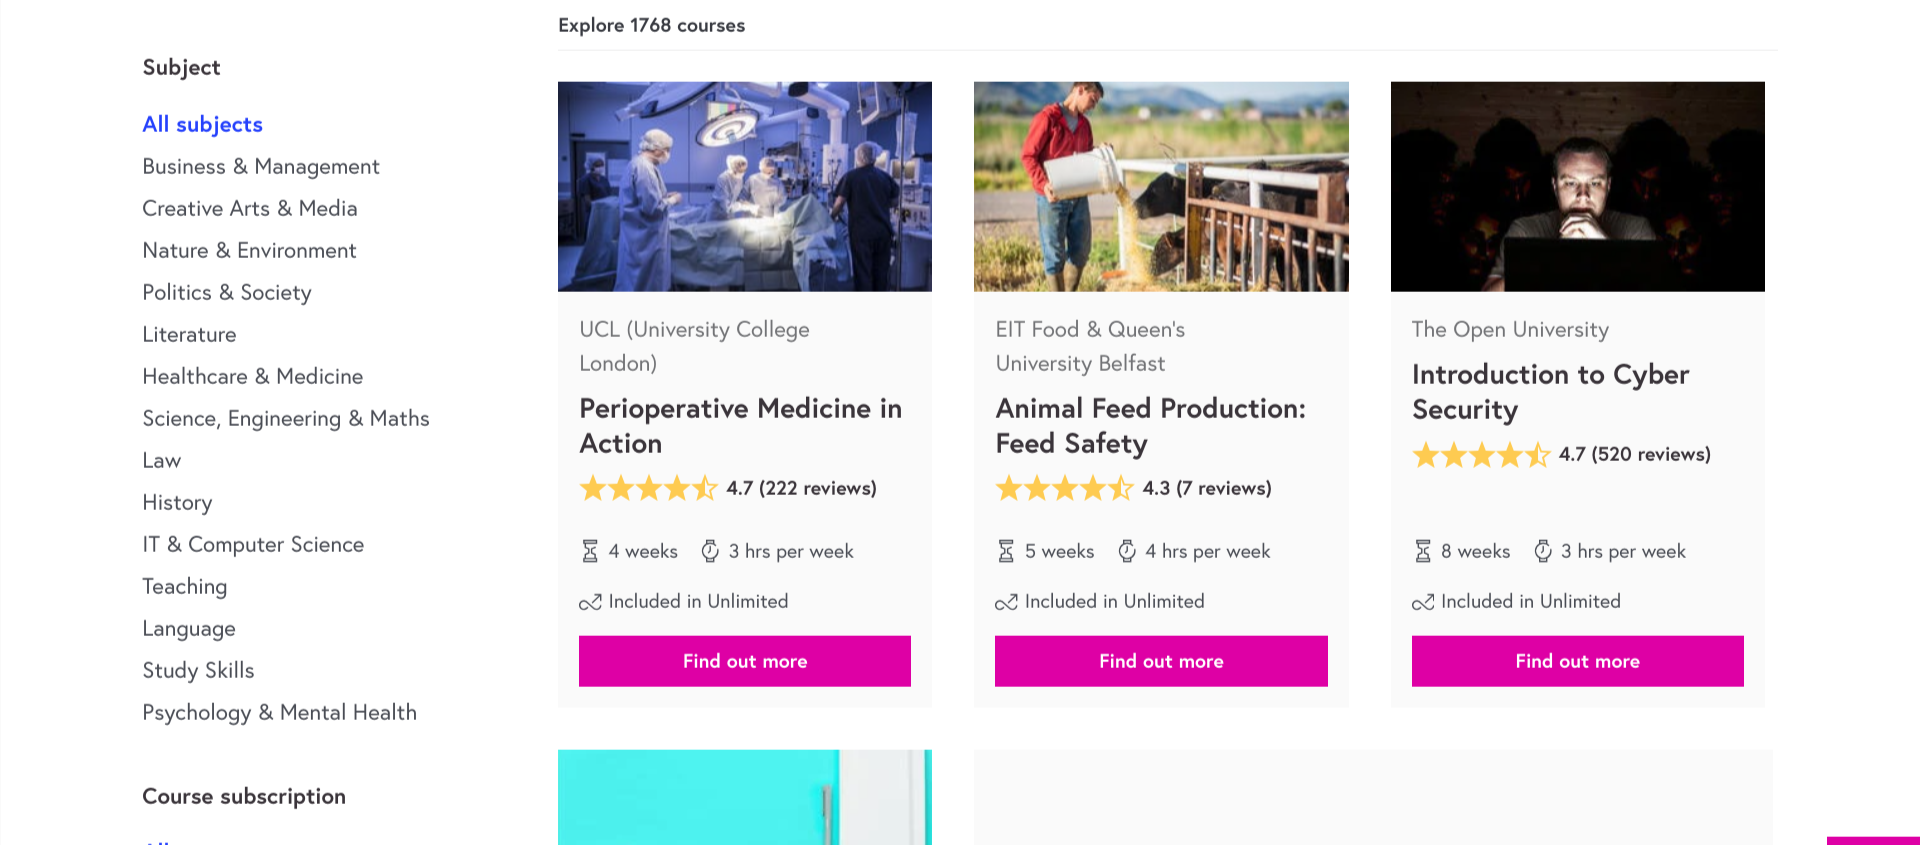The height and width of the screenshot is (845, 1920).
Task: Find out more about Animal Feed Production
Action: 1160,661
